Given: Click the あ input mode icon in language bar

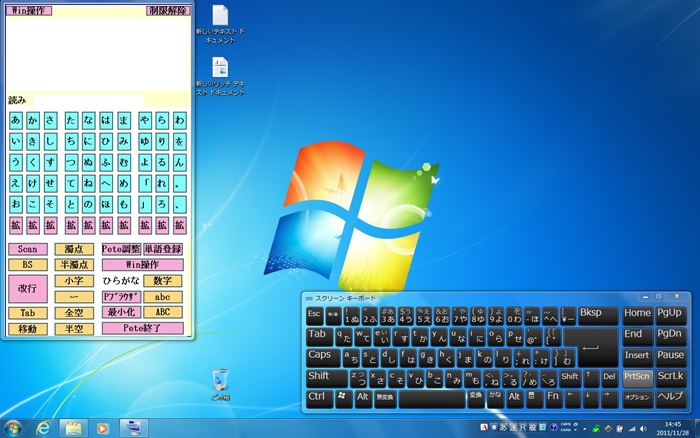Looking at the screenshot, I should 503,427.
